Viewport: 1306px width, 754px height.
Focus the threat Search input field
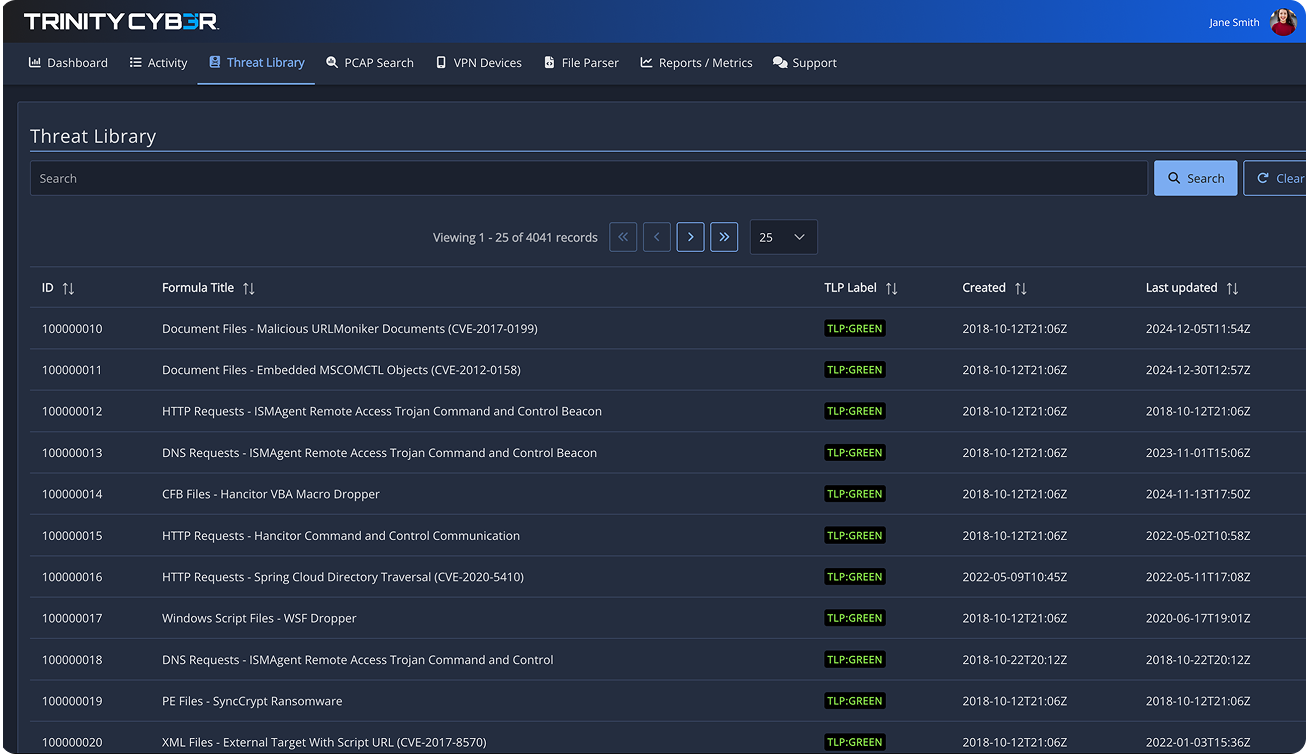point(589,178)
